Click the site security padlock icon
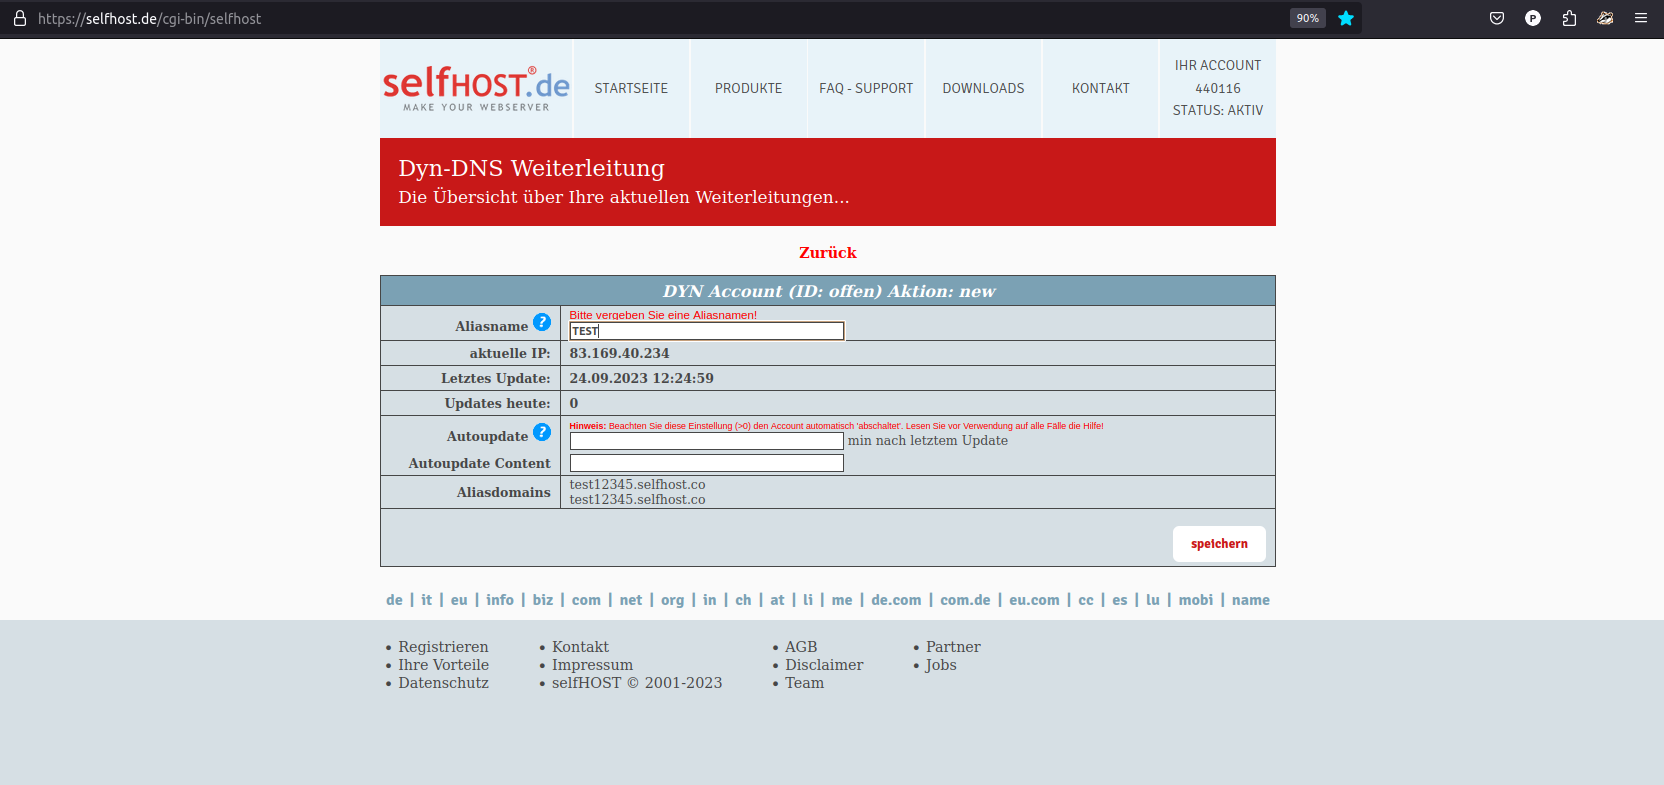The image size is (1664, 785). pyautogui.click(x=19, y=18)
